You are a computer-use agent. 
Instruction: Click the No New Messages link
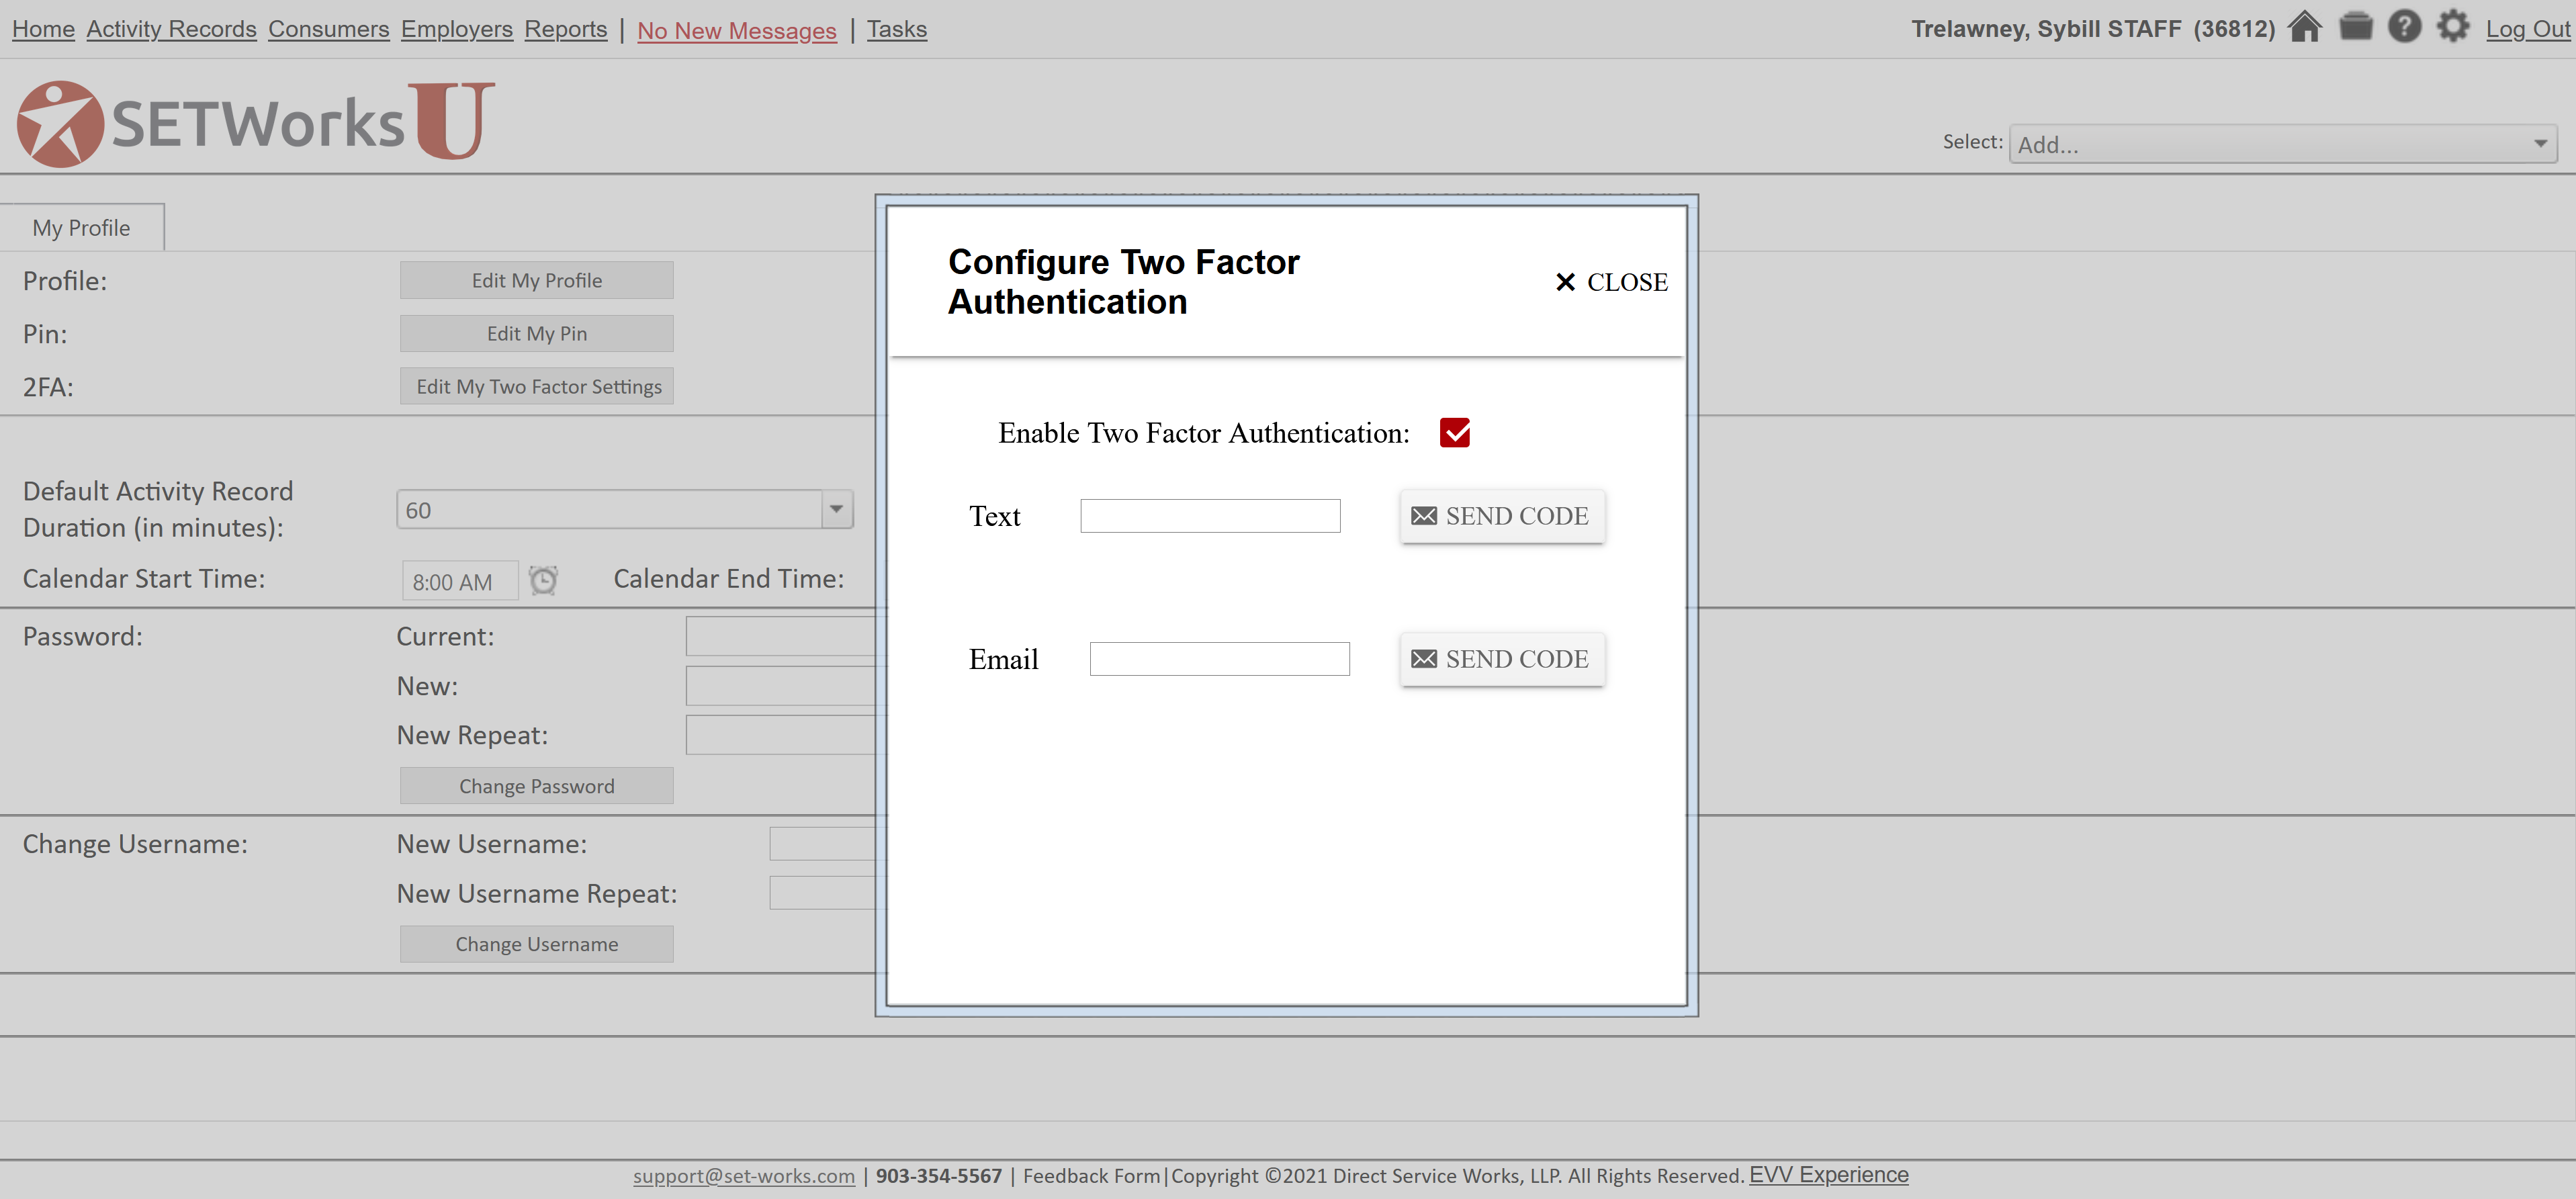point(736,31)
